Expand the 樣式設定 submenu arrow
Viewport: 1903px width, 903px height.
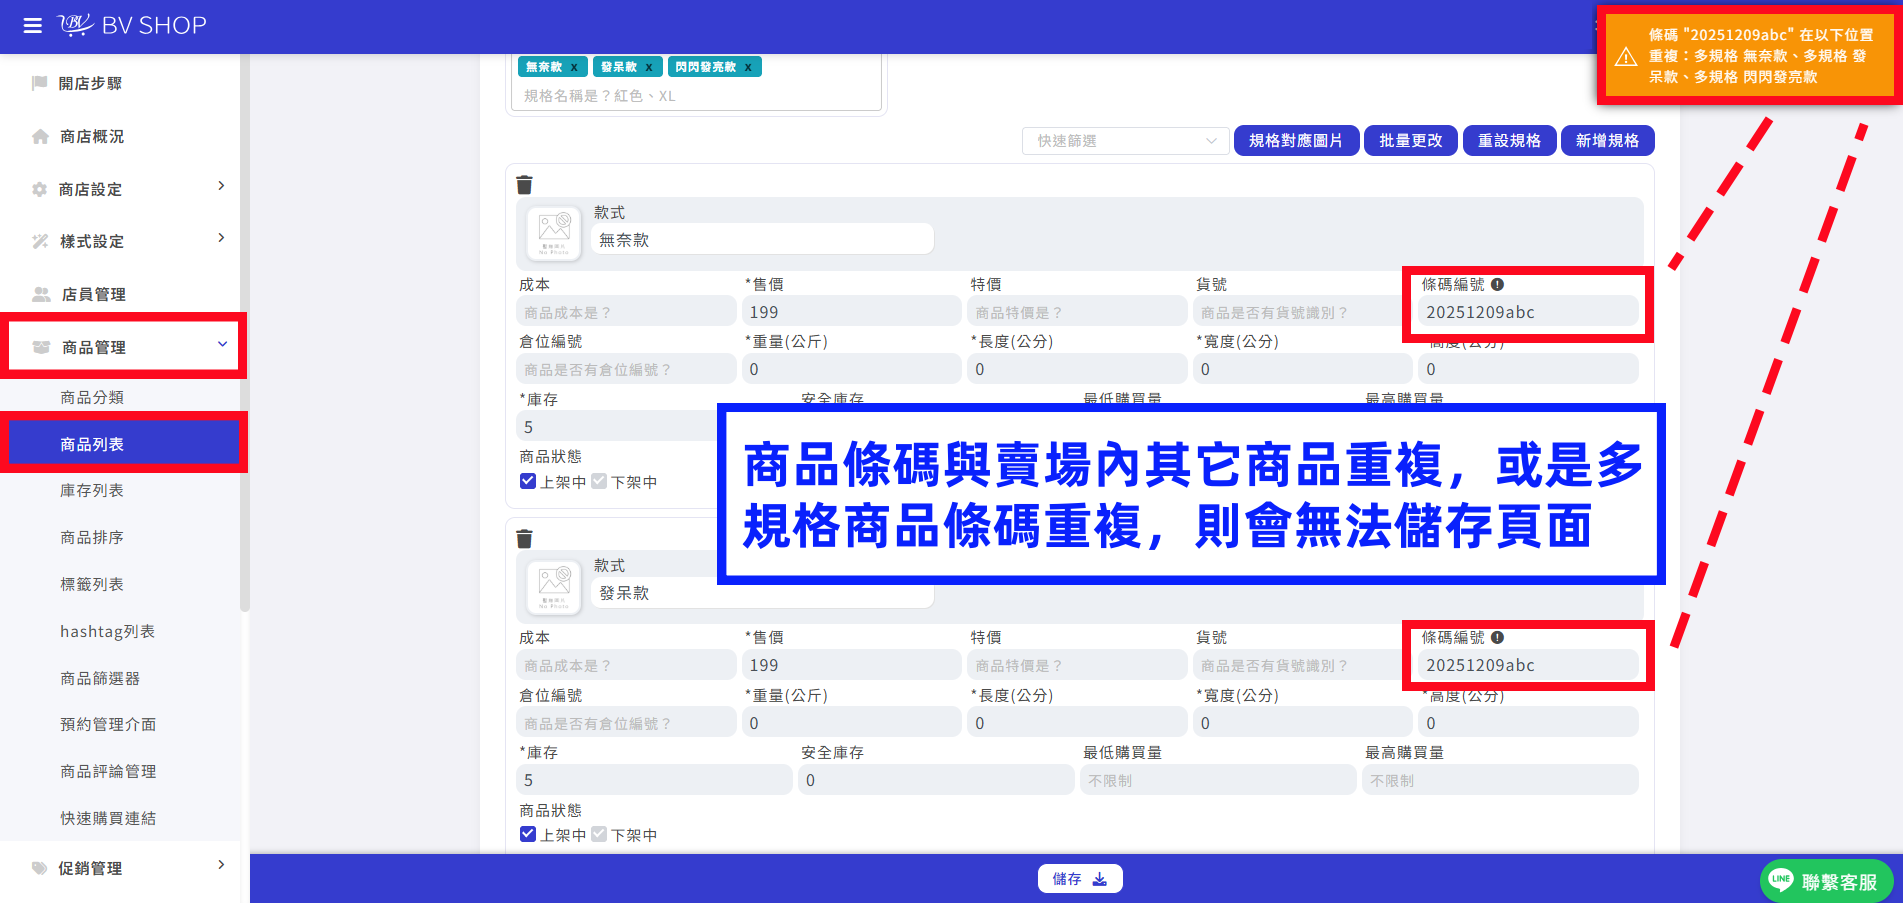point(221,238)
